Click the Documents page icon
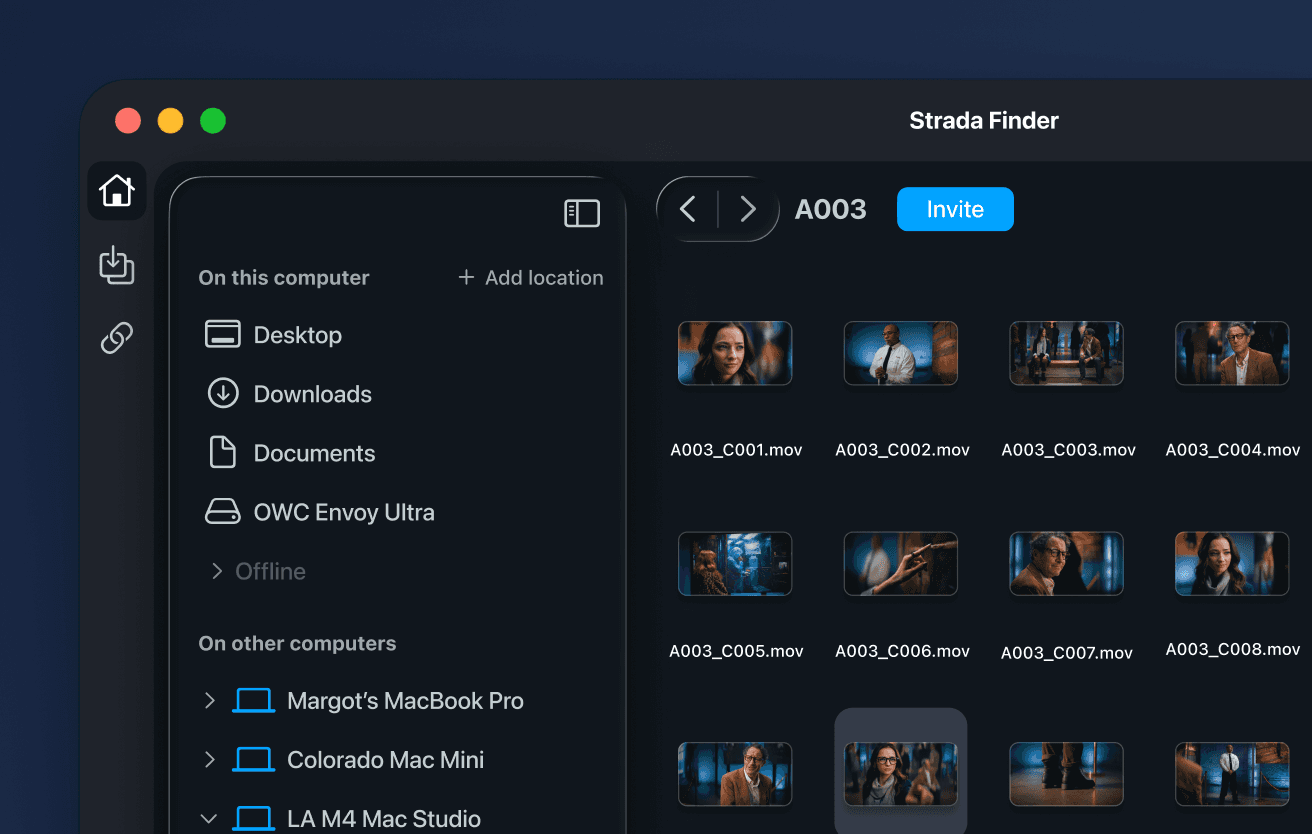Viewport: 1312px width, 834px height. click(222, 452)
